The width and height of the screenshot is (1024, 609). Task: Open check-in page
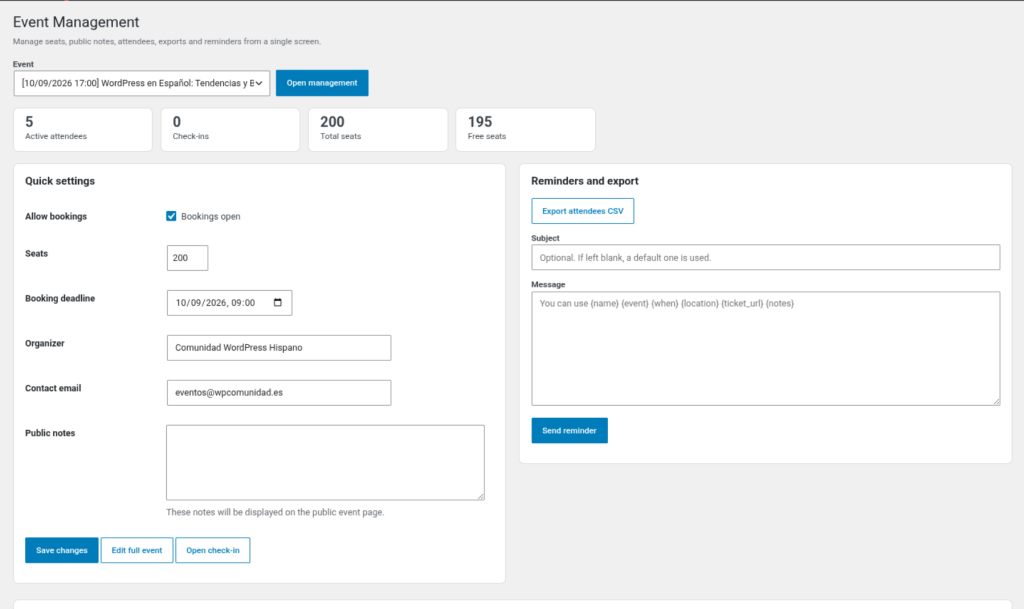[x=213, y=550]
